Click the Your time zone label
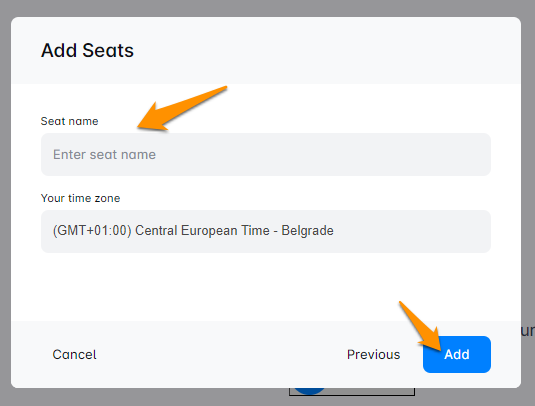The image size is (535, 406). point(81,198)
